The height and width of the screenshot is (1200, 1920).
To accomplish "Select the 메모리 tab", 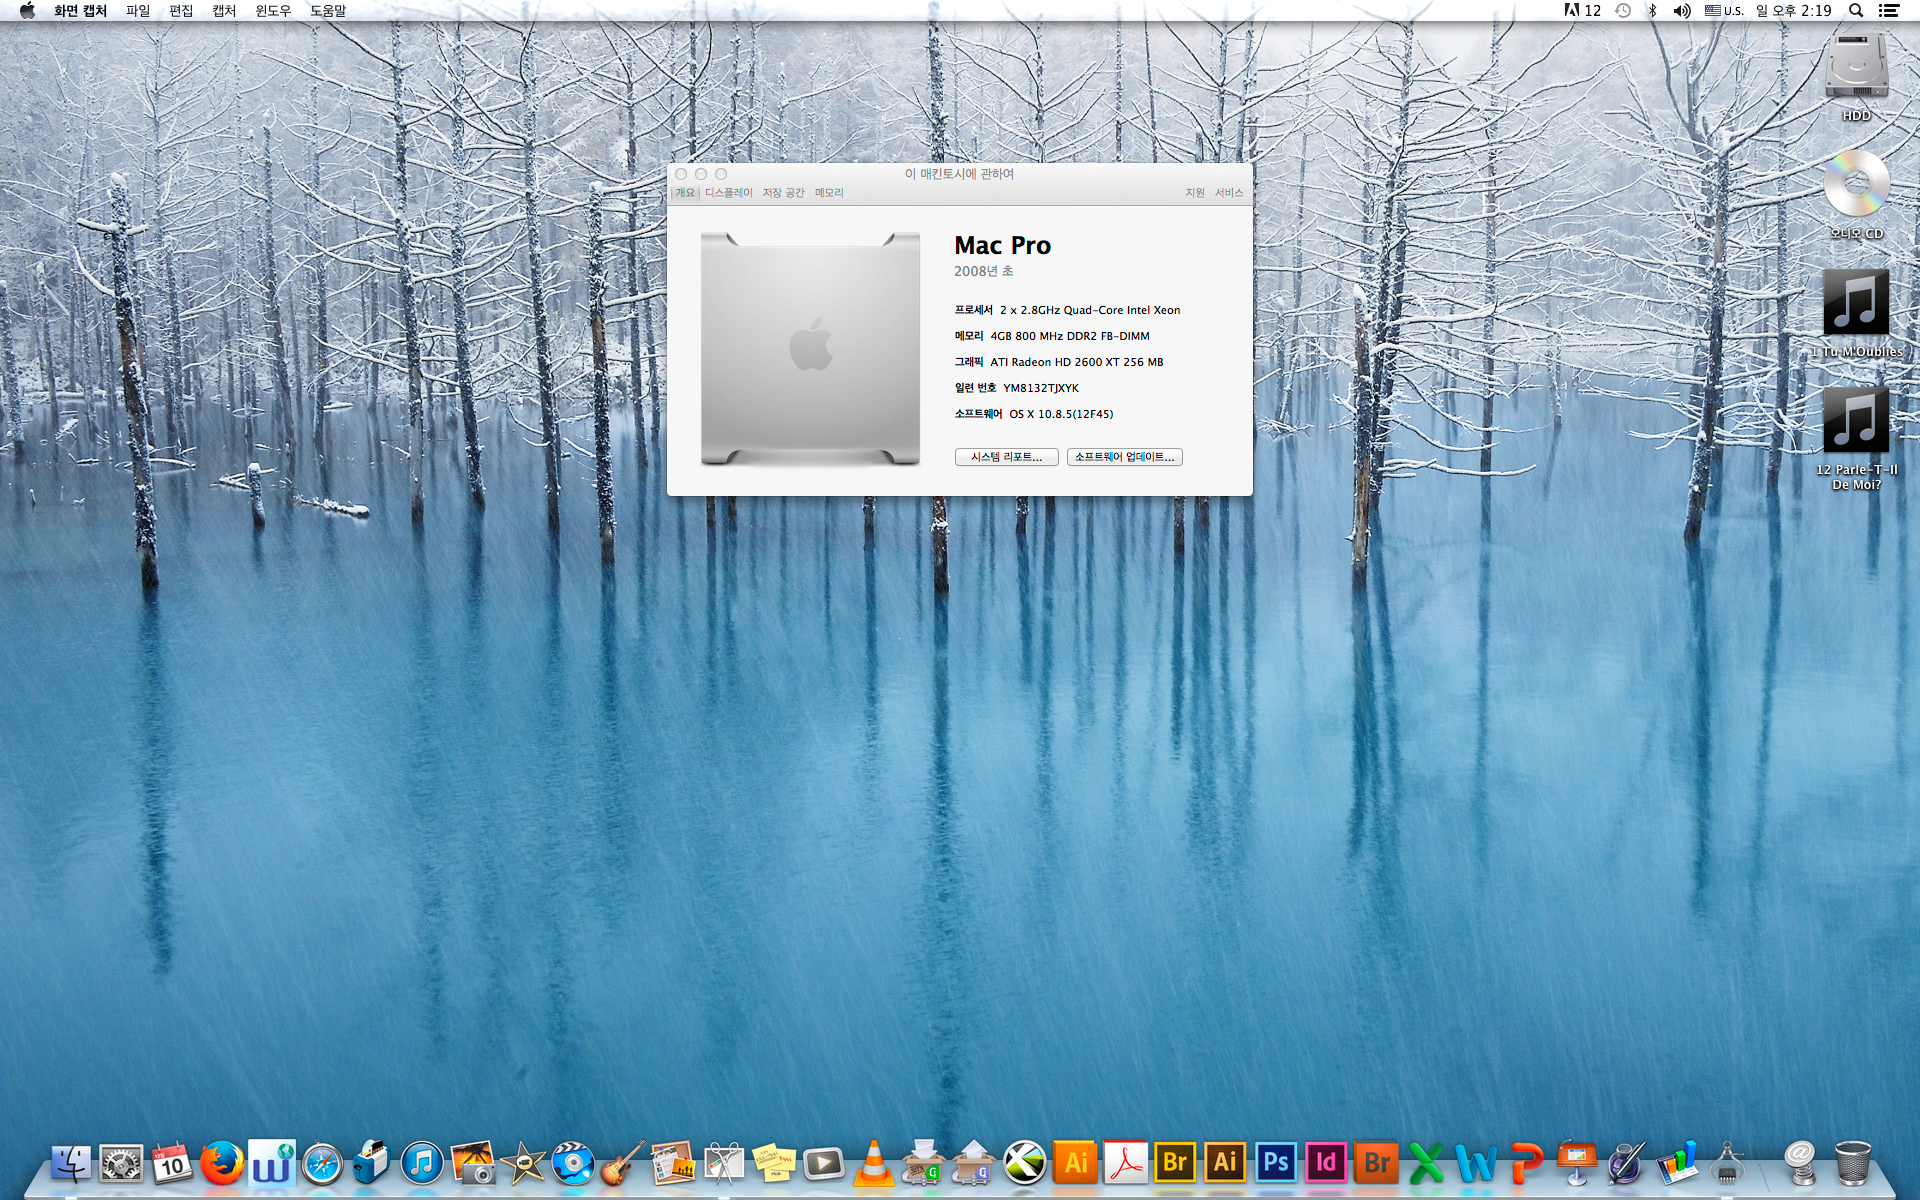I will 829,193.
